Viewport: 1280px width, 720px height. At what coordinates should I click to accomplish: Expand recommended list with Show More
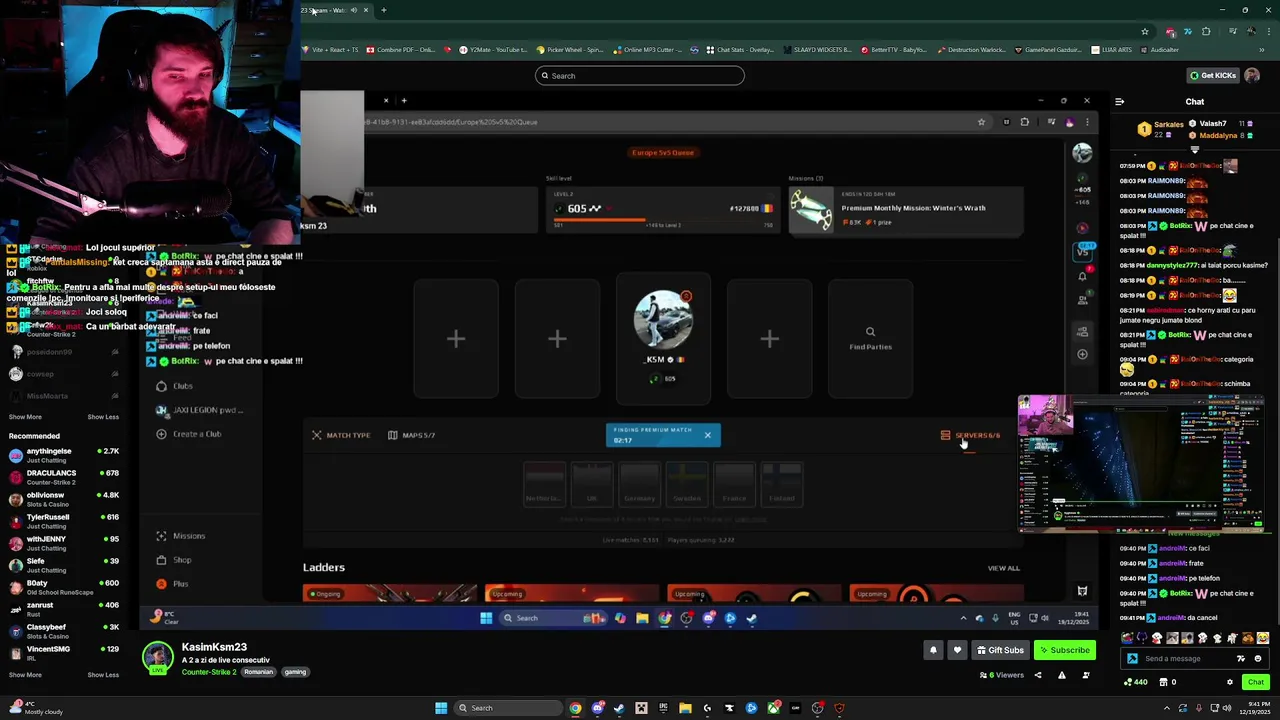click(x=25, y=675)
